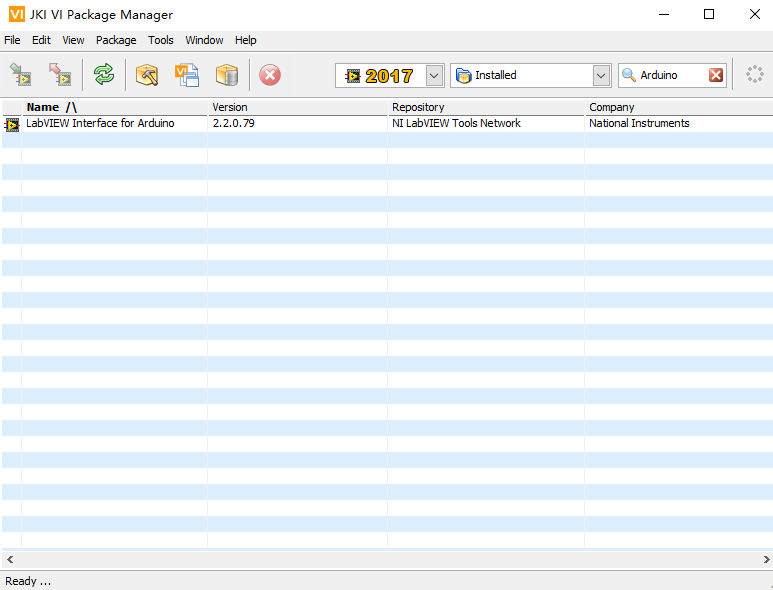
Task: Open the Package menu
Action: pyautogui.click(x=116, y=40)
